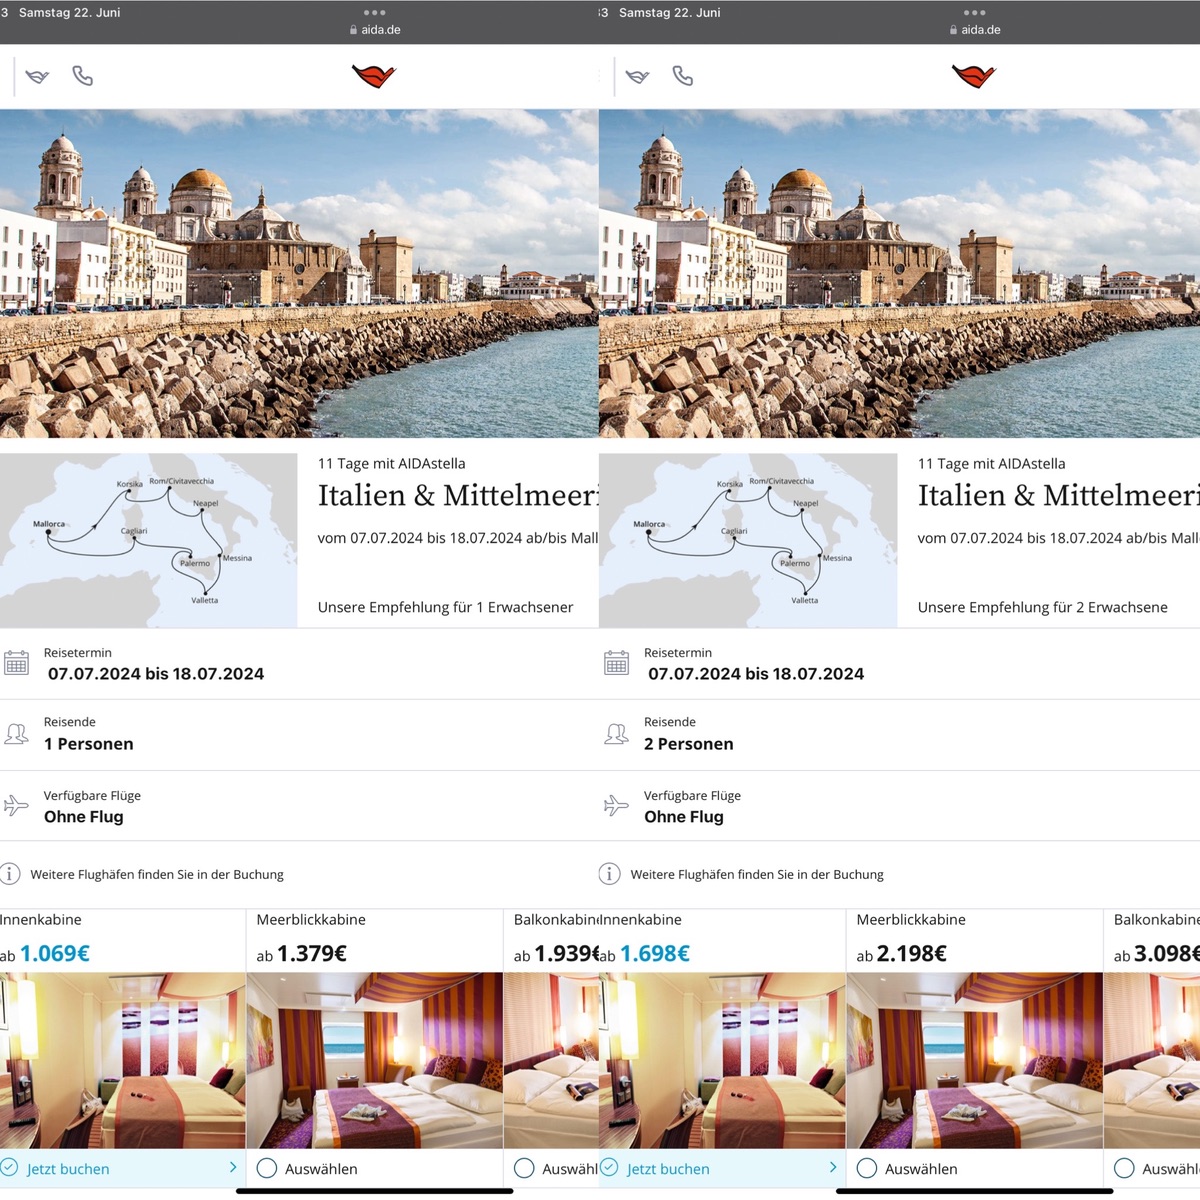Viewport: 1200px width, 1200px height.
Task: Open Meerblickkabine photo priced 1.379€
Action: (x=375, y=1060)
